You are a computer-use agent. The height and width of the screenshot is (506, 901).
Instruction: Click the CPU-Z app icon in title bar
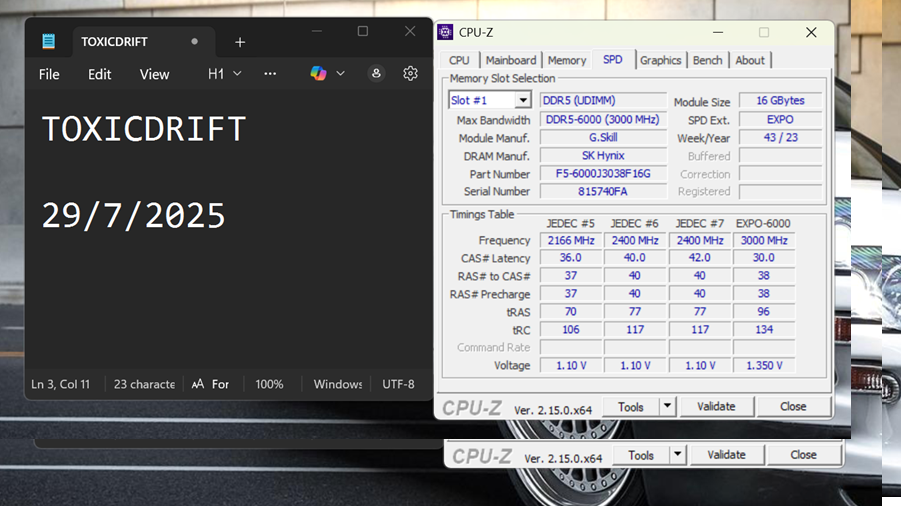(x=445, y=32)
